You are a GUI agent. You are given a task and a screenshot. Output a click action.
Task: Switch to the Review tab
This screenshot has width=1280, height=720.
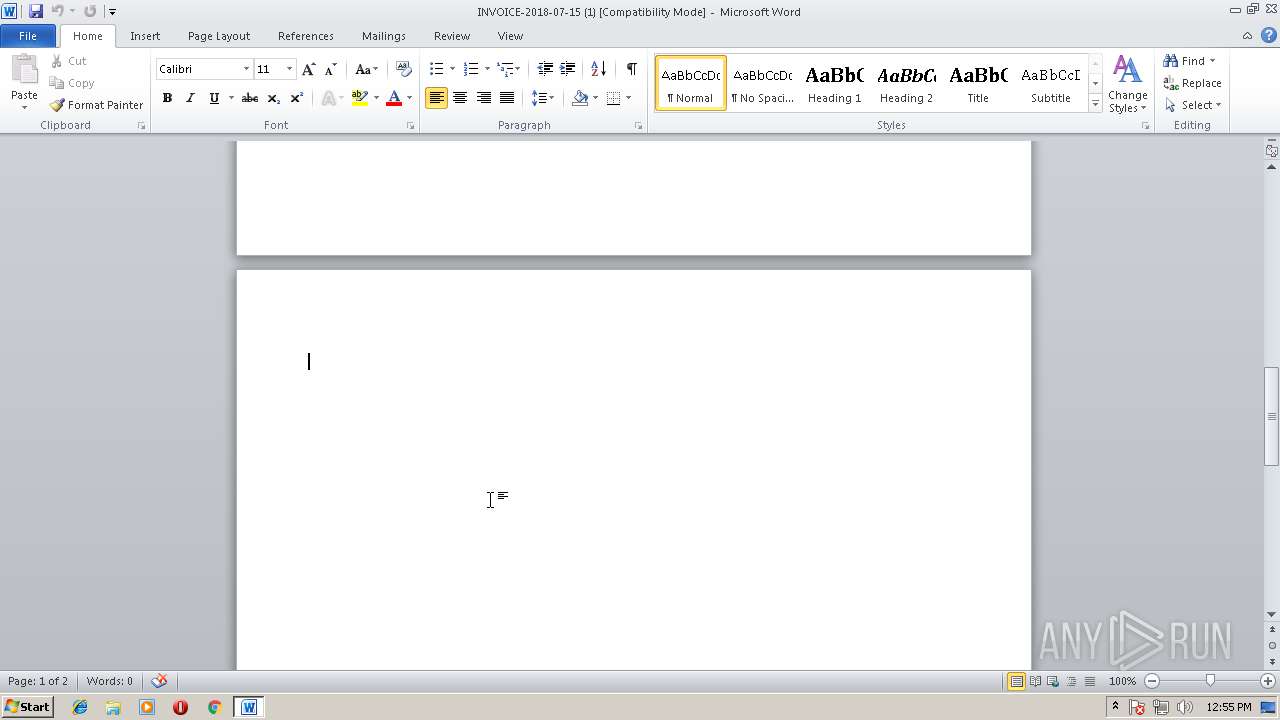(x=452, y=36)
